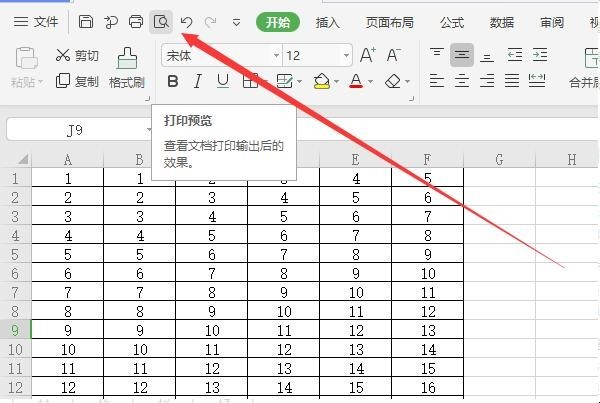
Task: Select column header G
Action: [x=499, y=160]
